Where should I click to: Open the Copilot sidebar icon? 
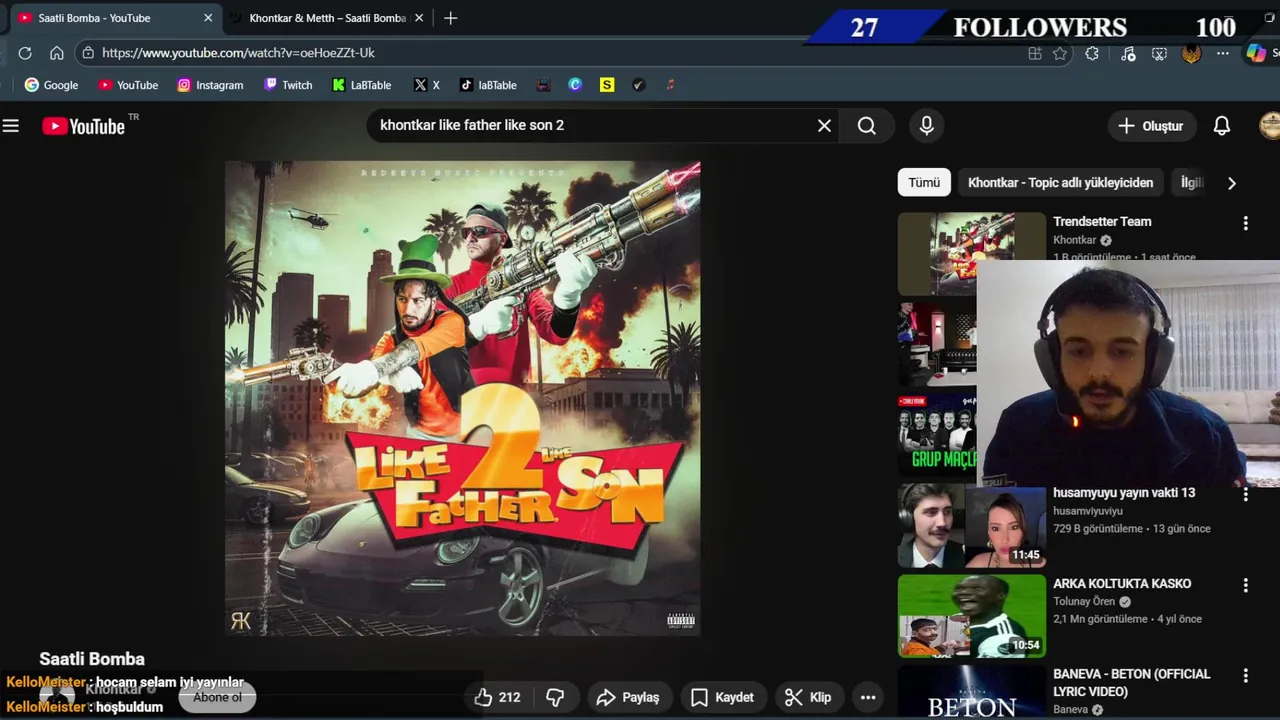click(1256, 54)
